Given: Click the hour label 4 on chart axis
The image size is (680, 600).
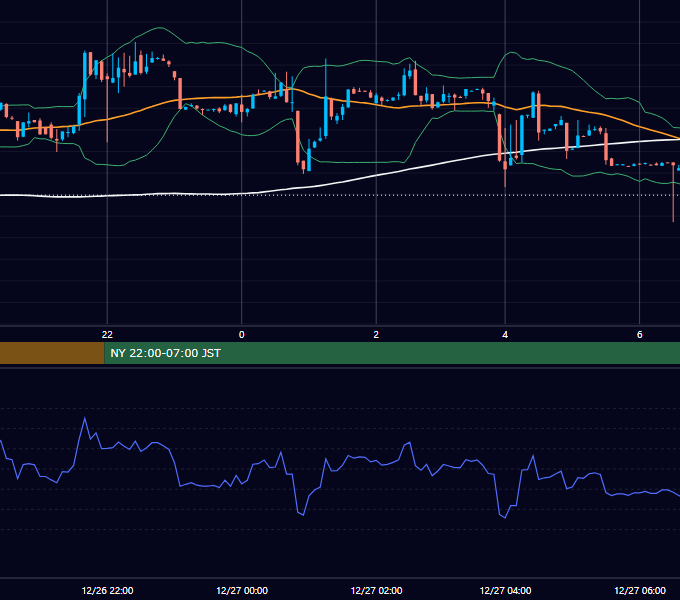Looking at the screenshot, I should 505,335.
